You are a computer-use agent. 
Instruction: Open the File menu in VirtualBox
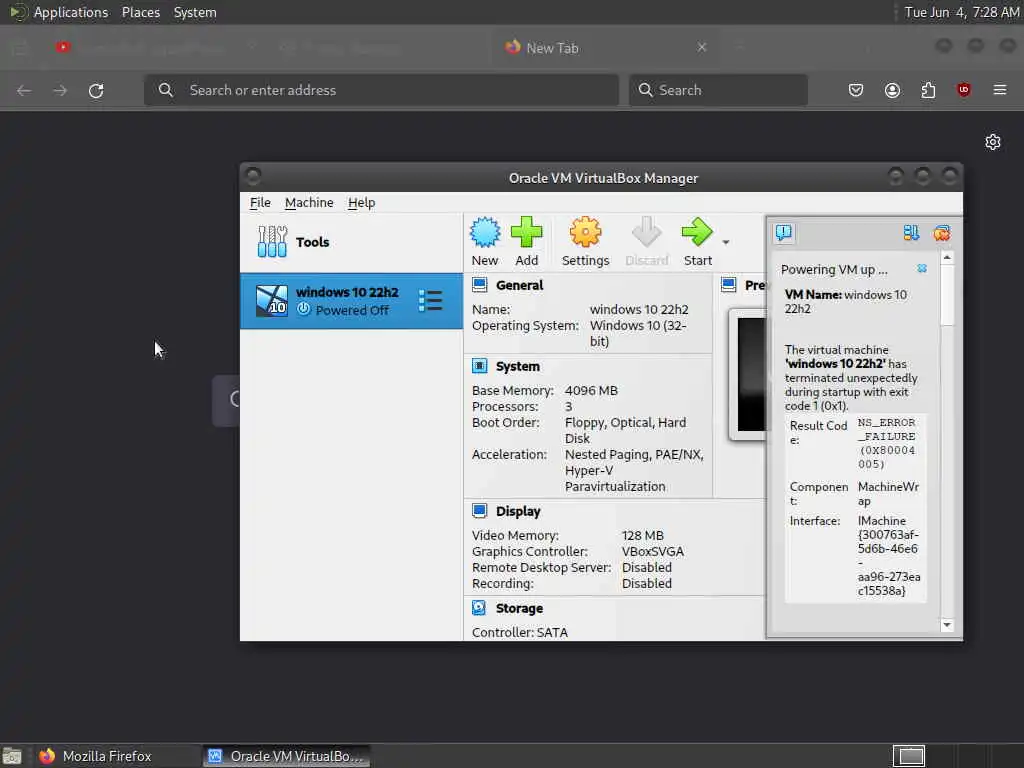(x=260, y=202)
